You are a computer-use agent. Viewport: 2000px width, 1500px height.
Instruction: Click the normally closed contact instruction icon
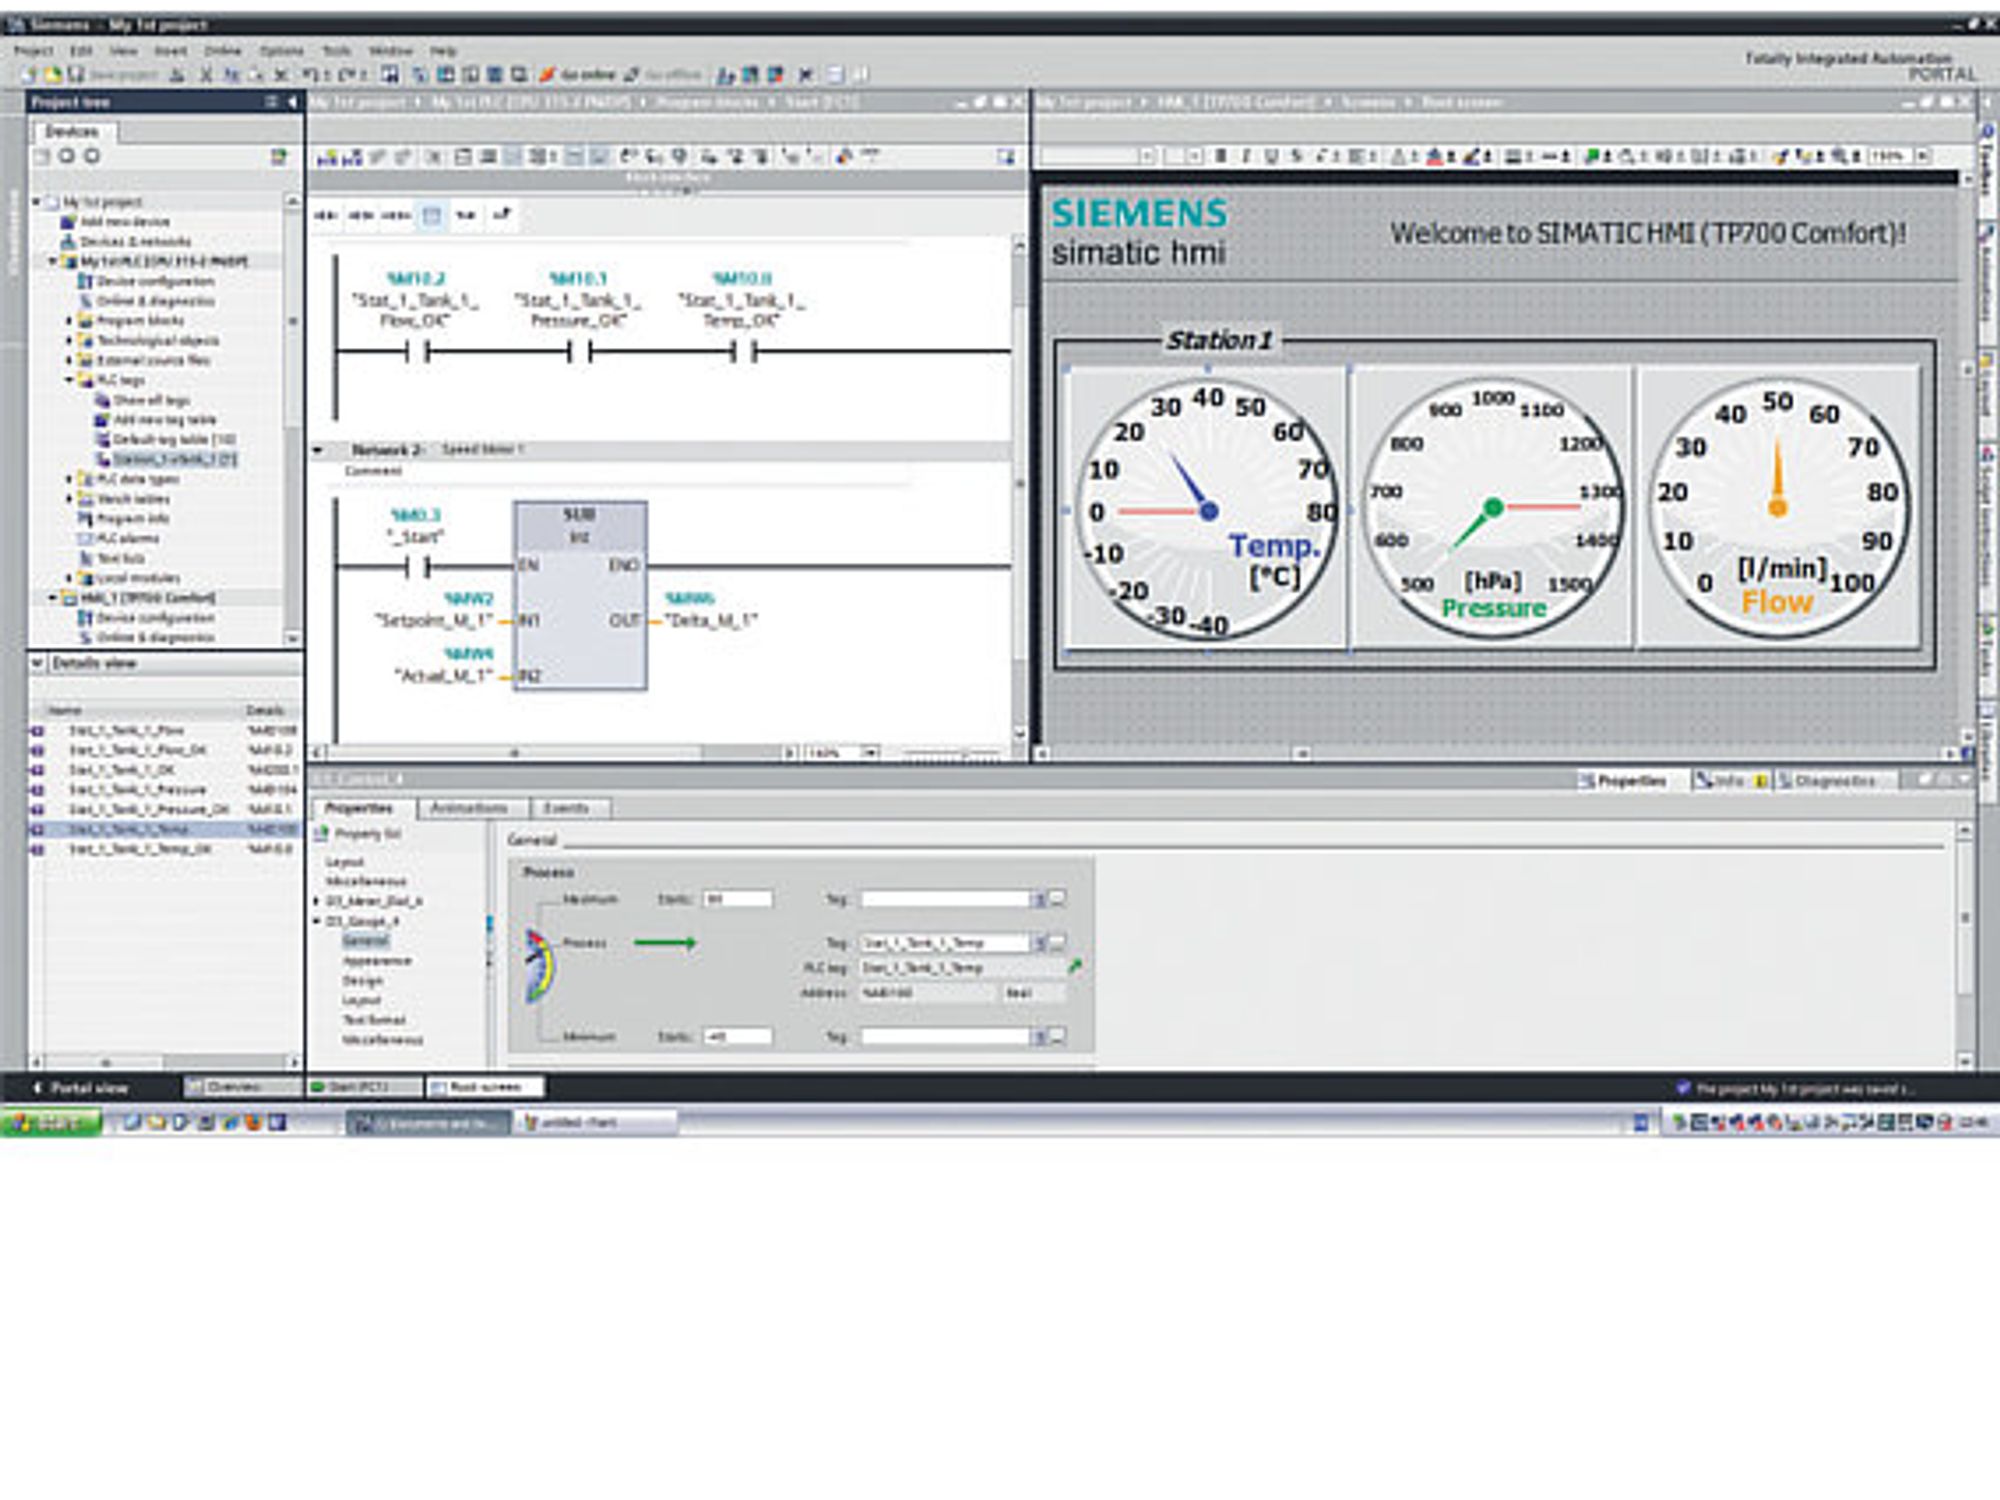pyautogui.click(x=361, y=215)
